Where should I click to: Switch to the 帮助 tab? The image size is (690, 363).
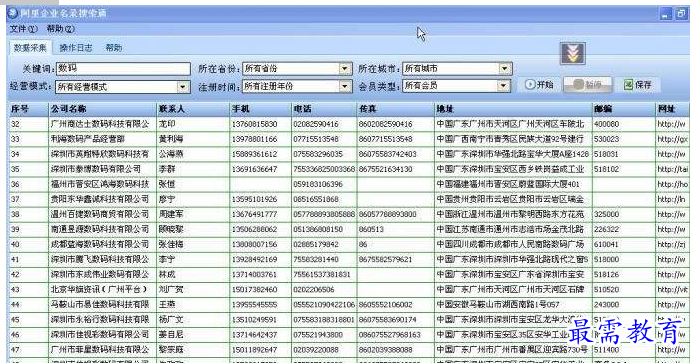tap(114, 48)
